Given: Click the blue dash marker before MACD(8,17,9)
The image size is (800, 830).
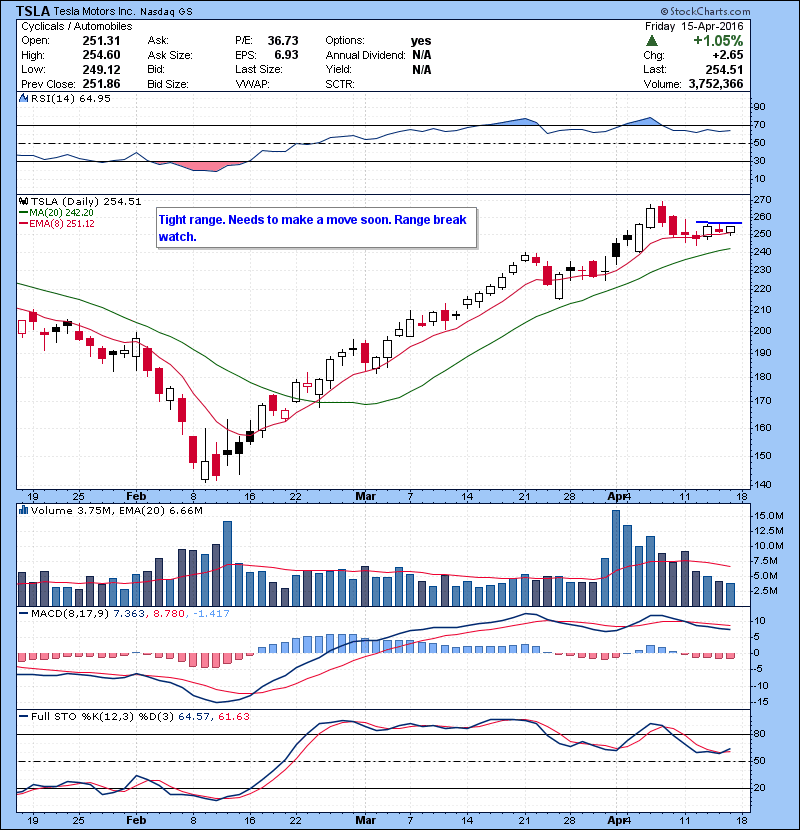Looking at the screenshot, I should click(23, 614).
